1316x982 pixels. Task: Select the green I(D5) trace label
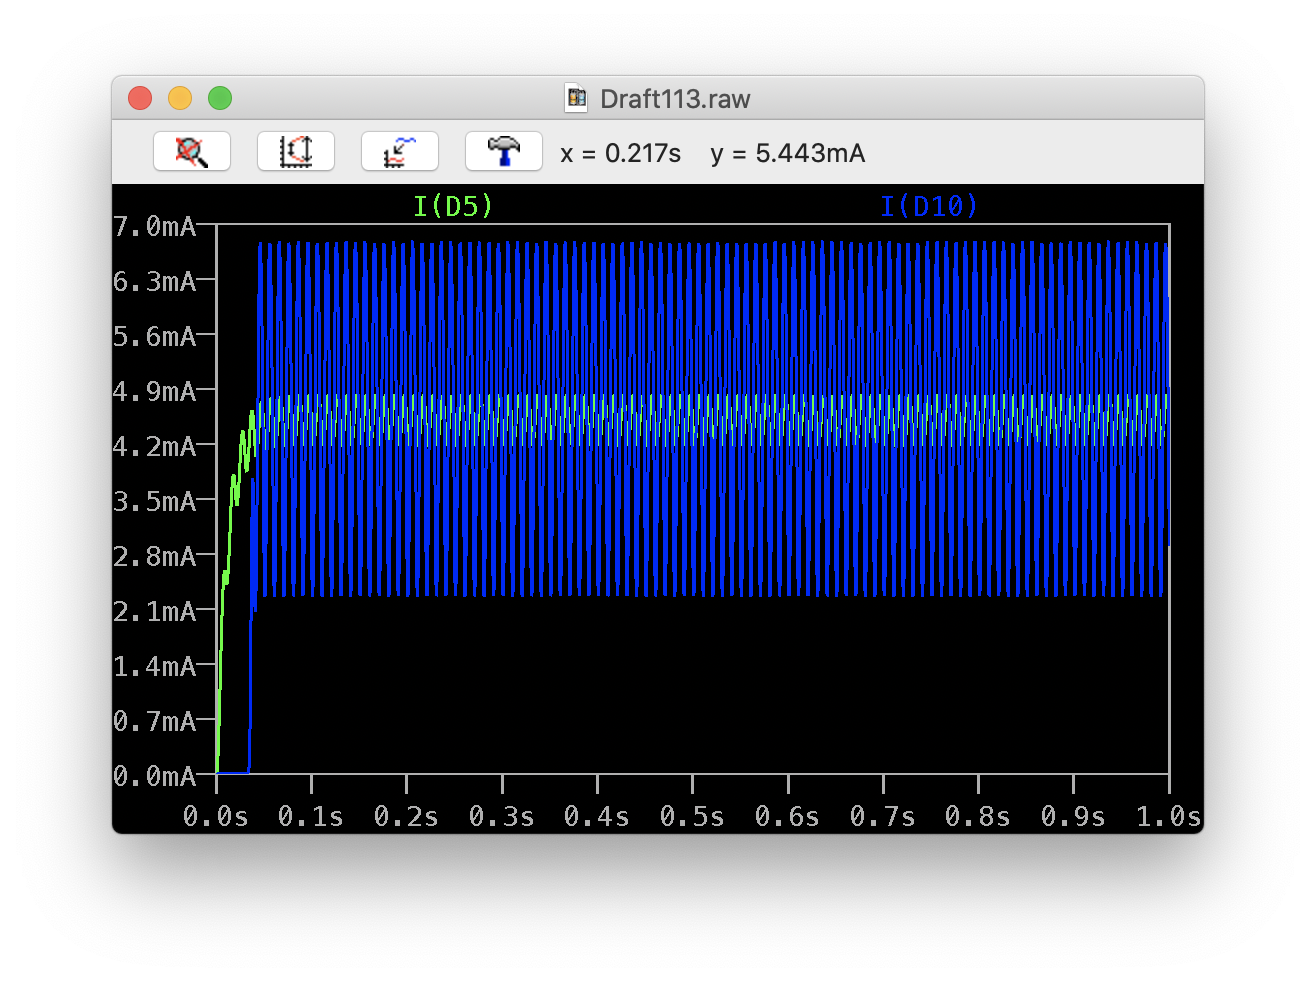pyautogui.click(x=453, y=206)
